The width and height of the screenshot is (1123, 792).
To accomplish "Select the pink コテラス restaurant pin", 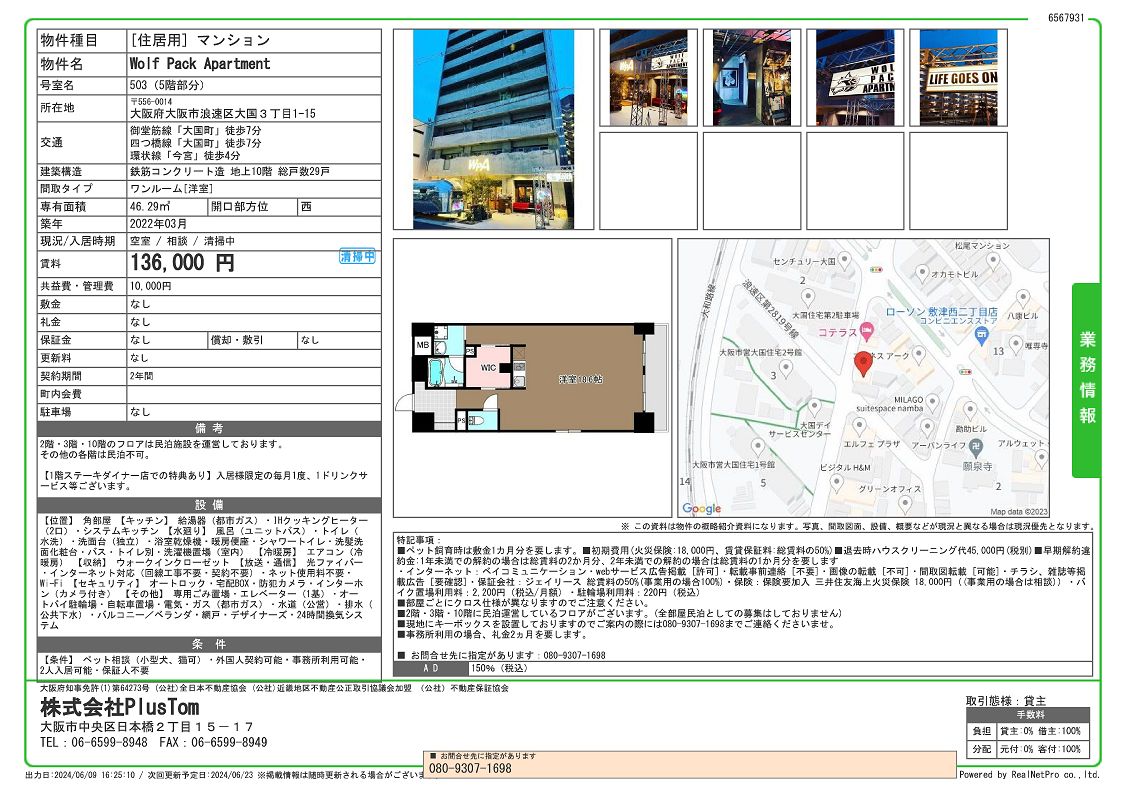I will click(x=867, y=332).
